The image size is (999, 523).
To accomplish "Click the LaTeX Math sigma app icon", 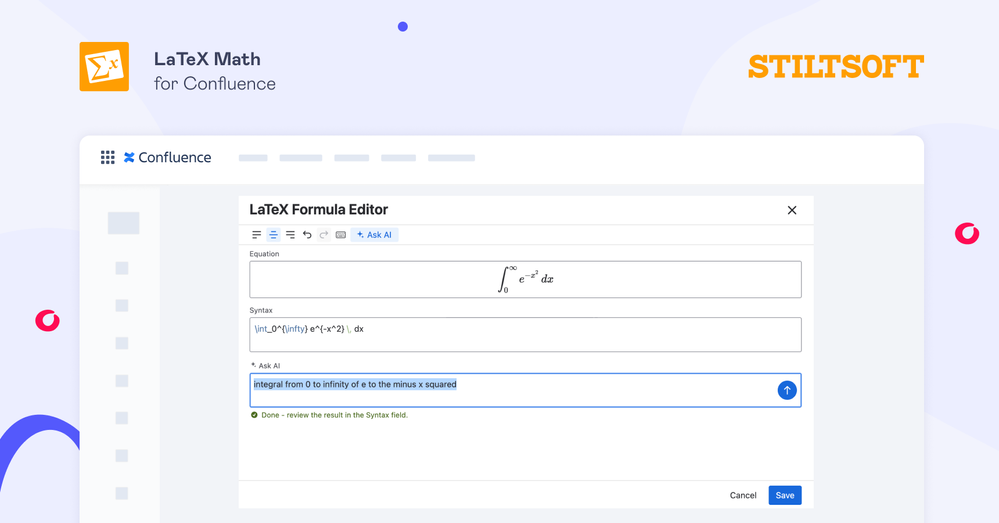I will point(104,67).
